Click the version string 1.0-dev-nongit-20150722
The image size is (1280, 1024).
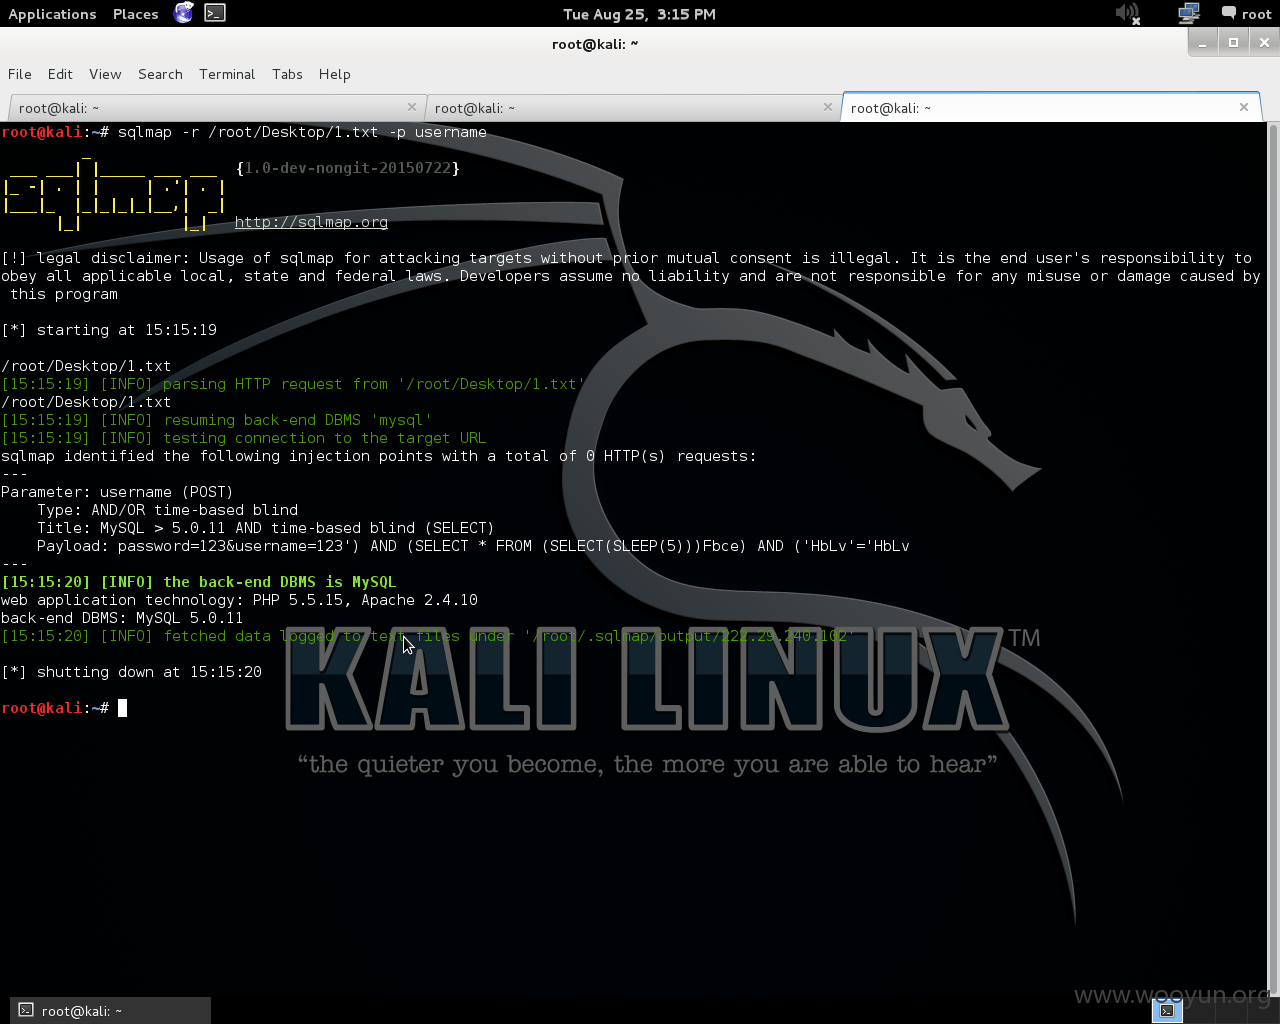click(348, 168)
